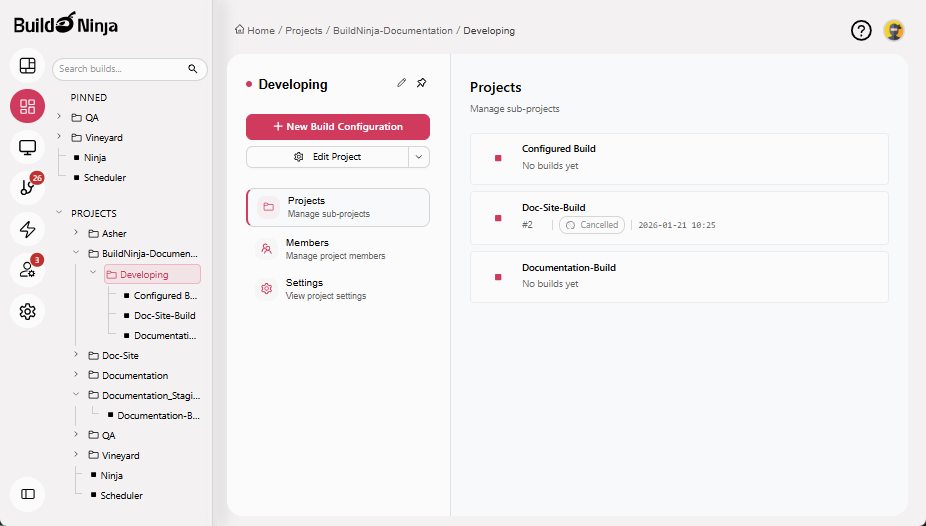926x526 pixels.
Task: Collapse the BuildNinja-Documentation tree node
Action: [76, 253]
